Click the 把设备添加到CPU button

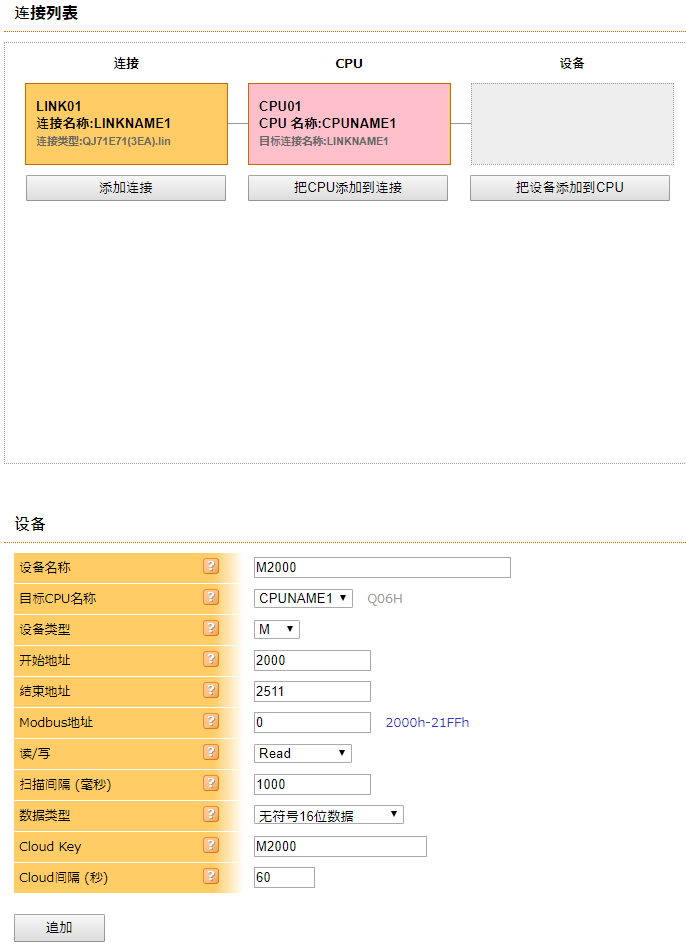click(570, 188)
